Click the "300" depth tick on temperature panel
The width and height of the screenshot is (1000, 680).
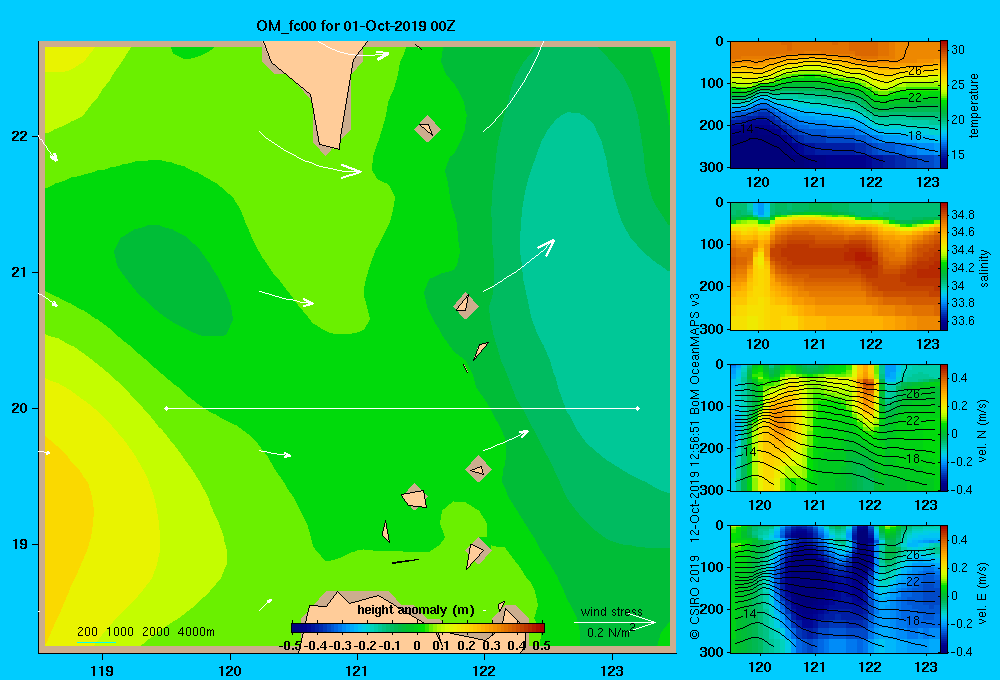point(712,167)
